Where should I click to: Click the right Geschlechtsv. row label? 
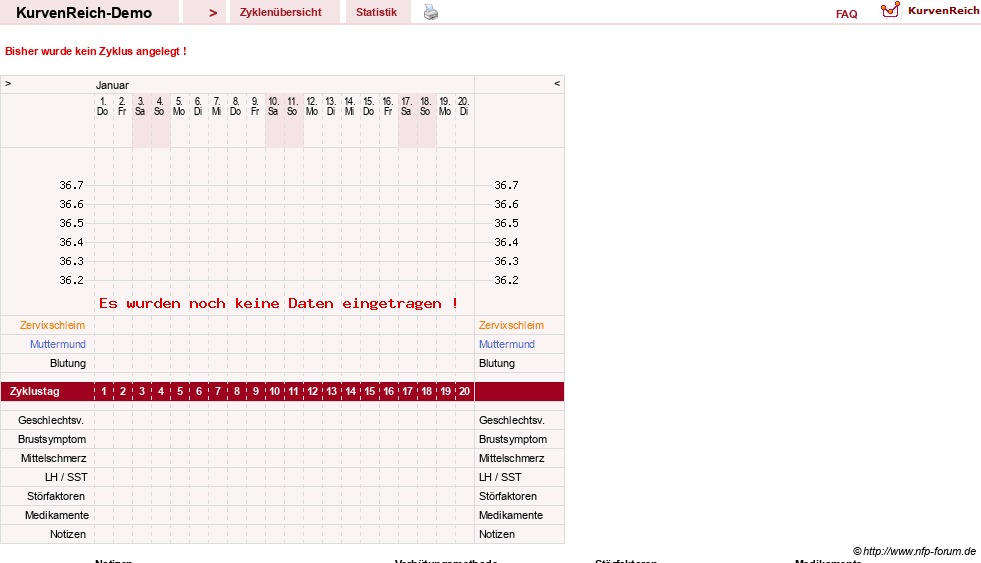pyautogui.click(x=512, y=420)
